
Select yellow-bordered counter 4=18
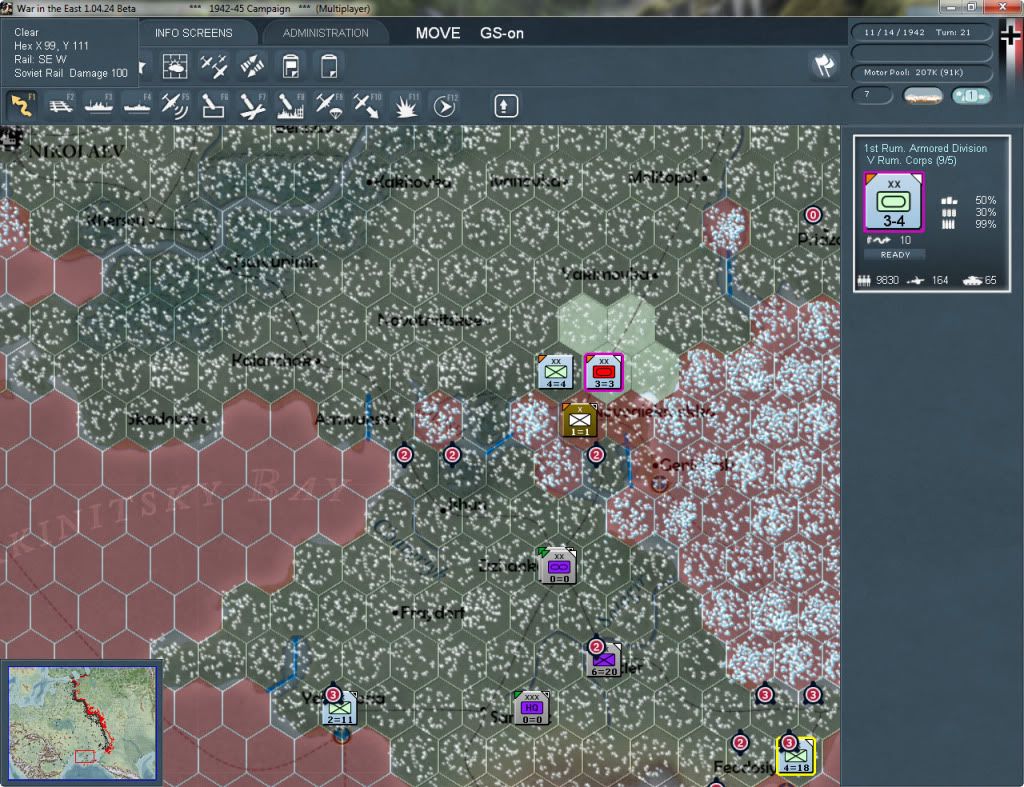pyautogui.click(x=796, y=756)
